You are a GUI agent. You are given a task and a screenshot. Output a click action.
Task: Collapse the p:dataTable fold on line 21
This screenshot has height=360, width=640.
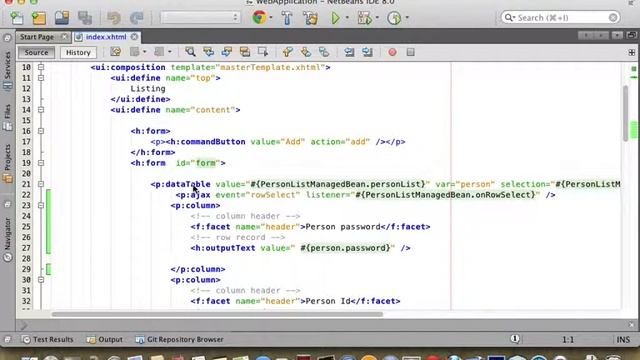coord(41,184)
